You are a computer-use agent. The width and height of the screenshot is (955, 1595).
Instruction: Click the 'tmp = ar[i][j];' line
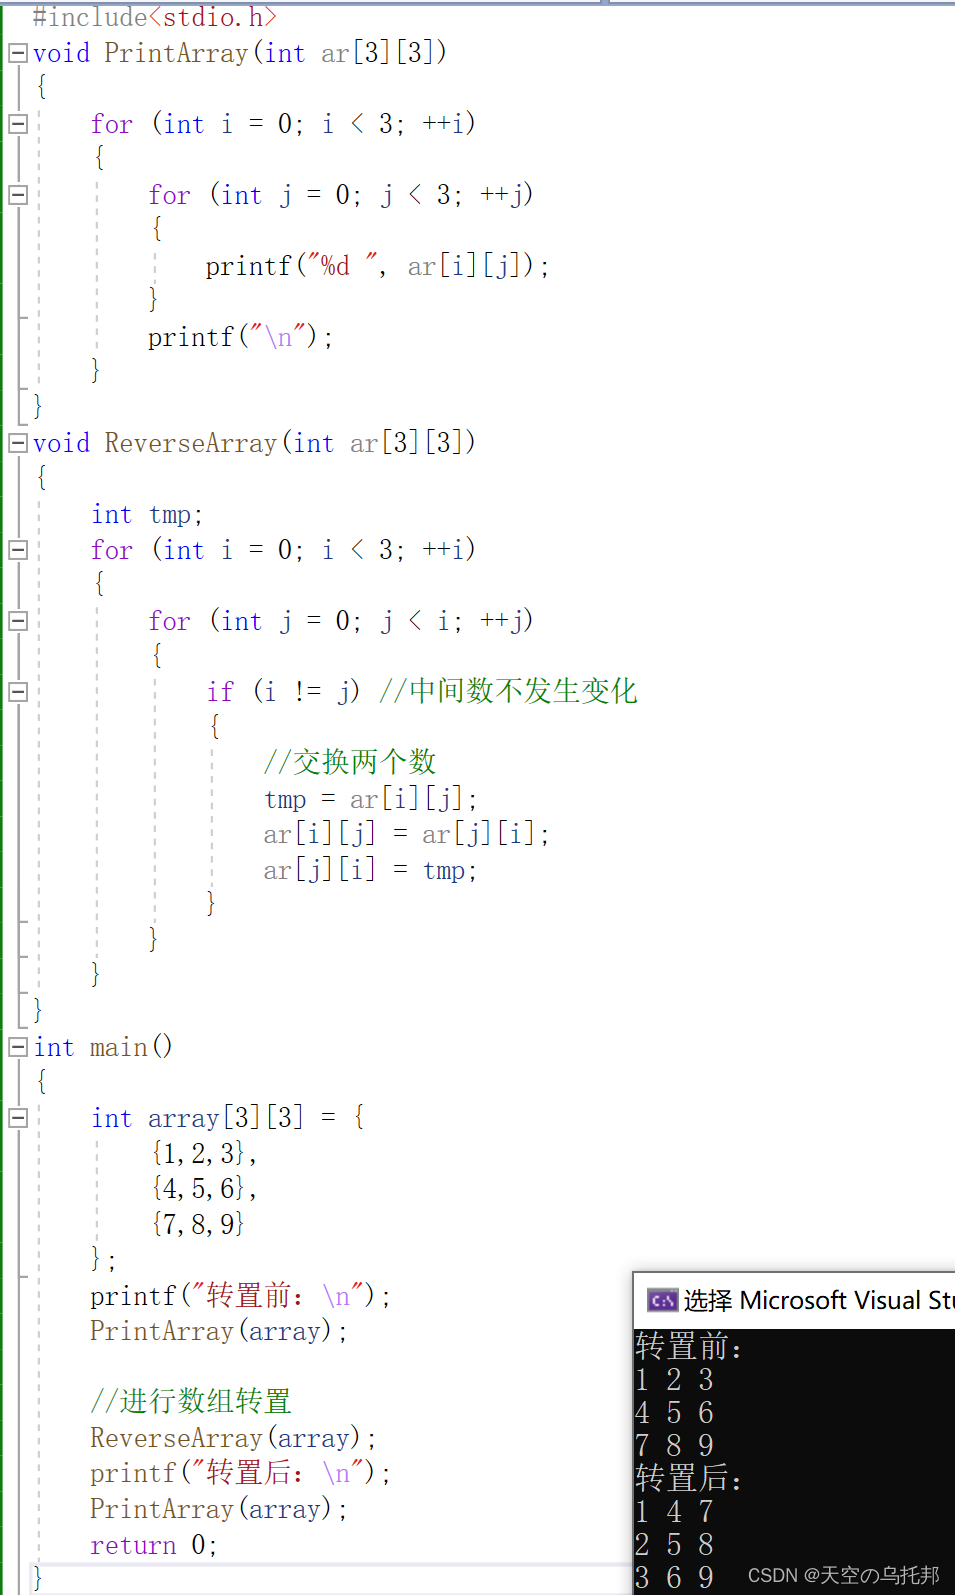pyautogui.click(x=371, y=799)
